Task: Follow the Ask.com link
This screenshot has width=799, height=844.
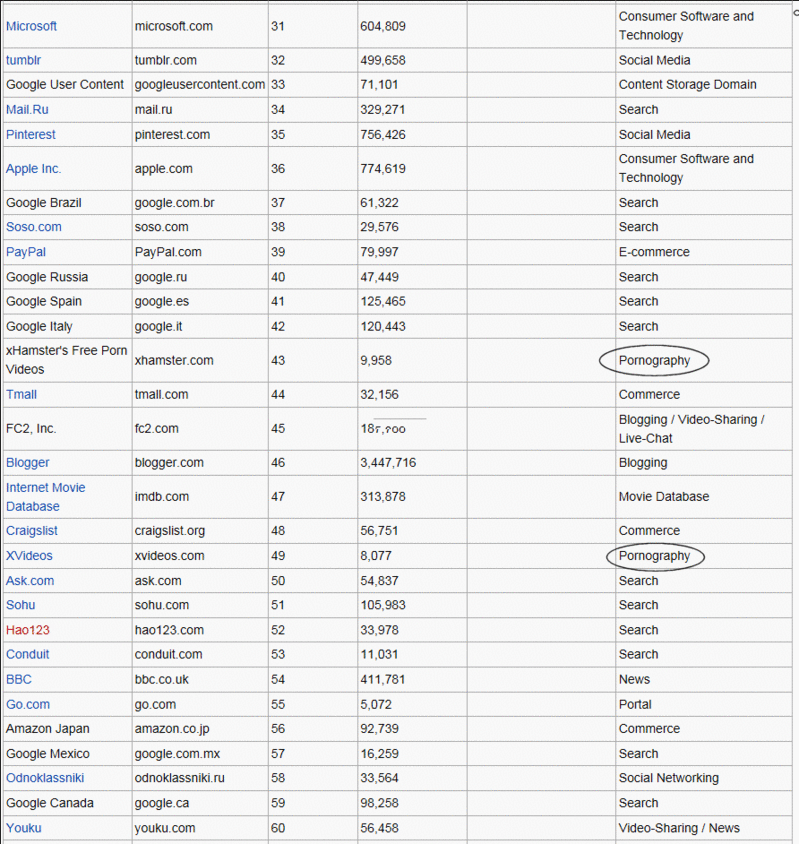Action: coord(30,581)
